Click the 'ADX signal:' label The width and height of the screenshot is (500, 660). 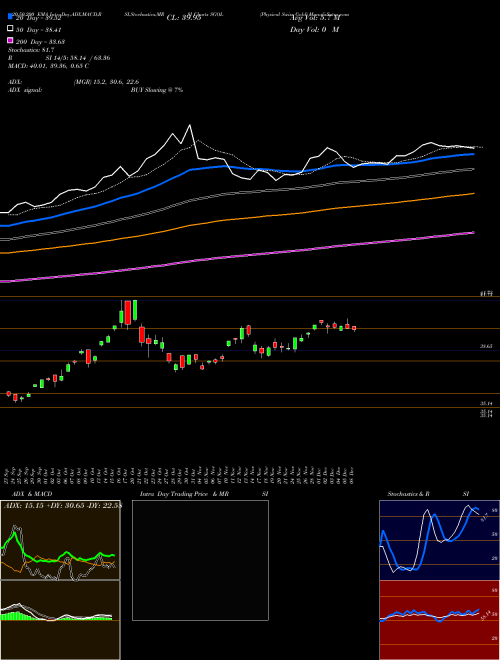click(25, 90)
